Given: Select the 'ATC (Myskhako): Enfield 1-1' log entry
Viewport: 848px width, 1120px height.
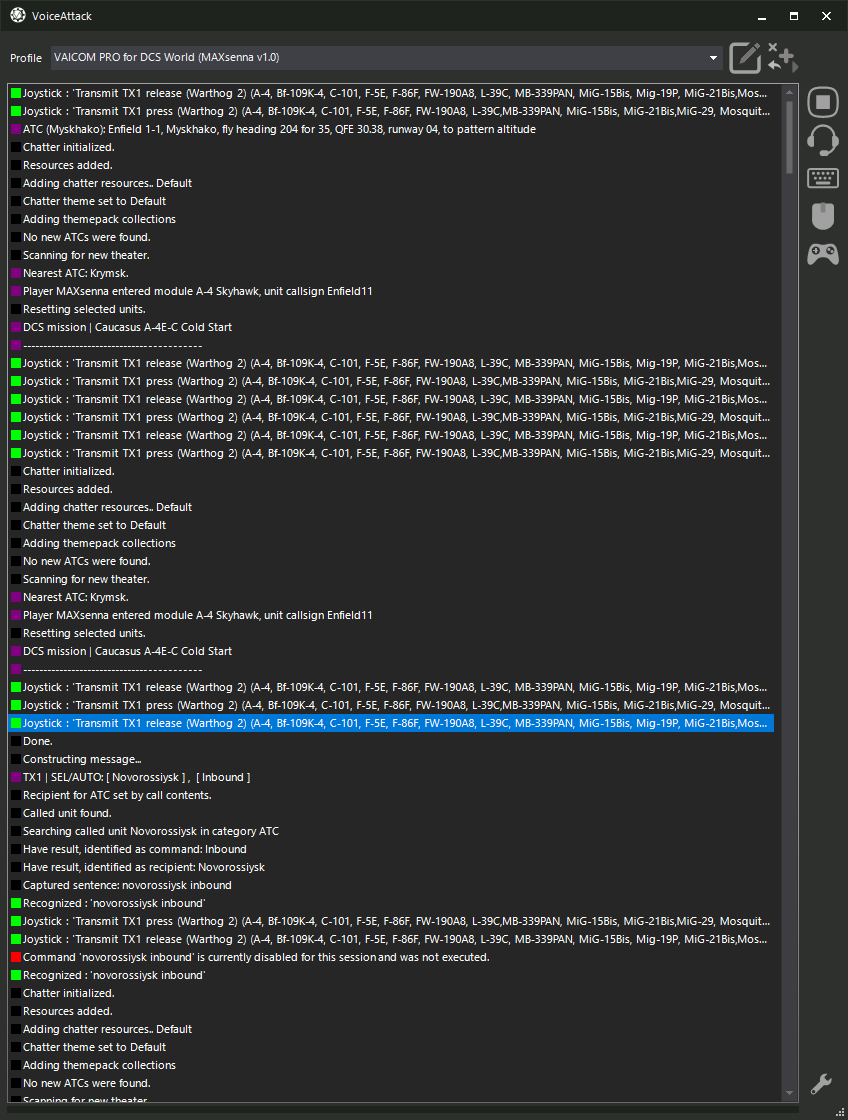Looking at the screenshot, I should (x=391, y=129).
